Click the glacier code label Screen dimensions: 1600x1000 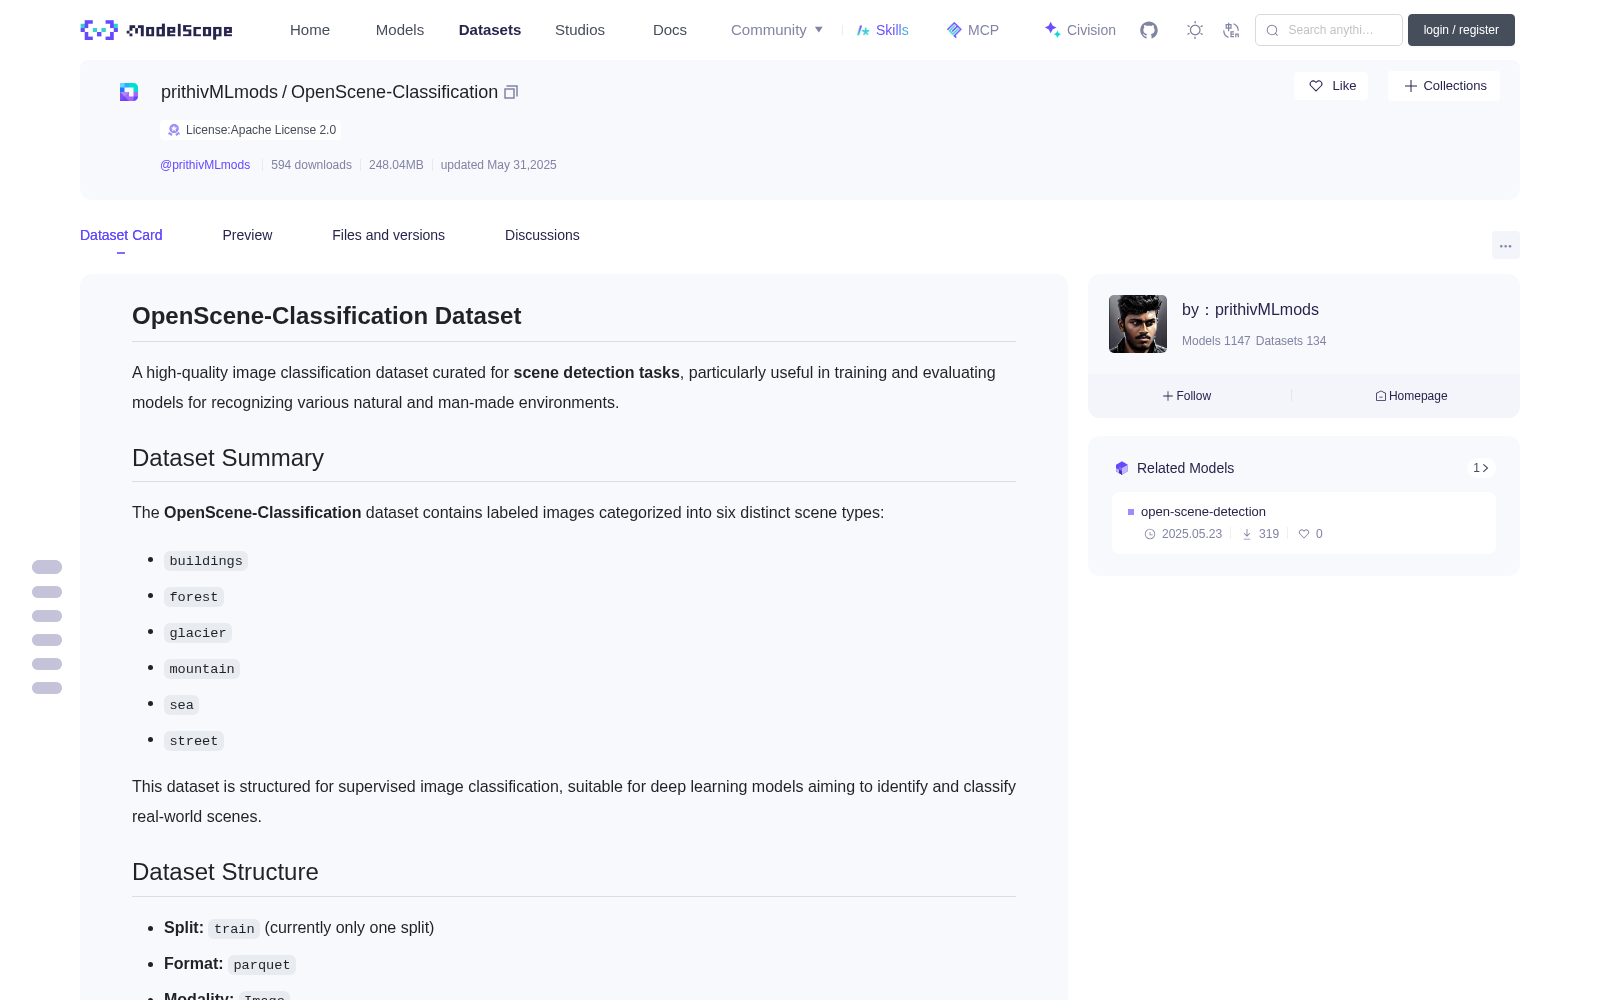[x=198, y=633]
